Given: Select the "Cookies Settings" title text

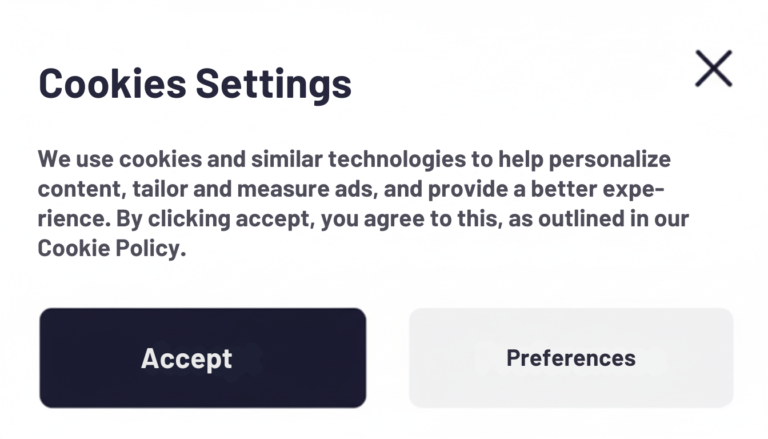Looking at the screenshot, I should [195, 83].
